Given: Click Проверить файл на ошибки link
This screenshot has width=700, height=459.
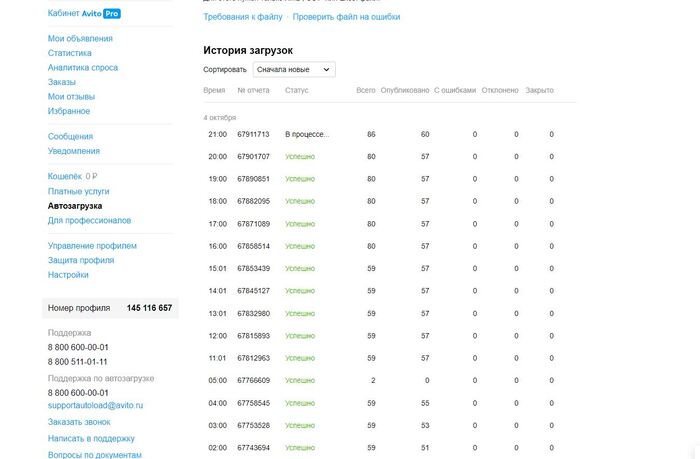Looking at the screenshot, I should pyautogui.click(x=346, y=17).
